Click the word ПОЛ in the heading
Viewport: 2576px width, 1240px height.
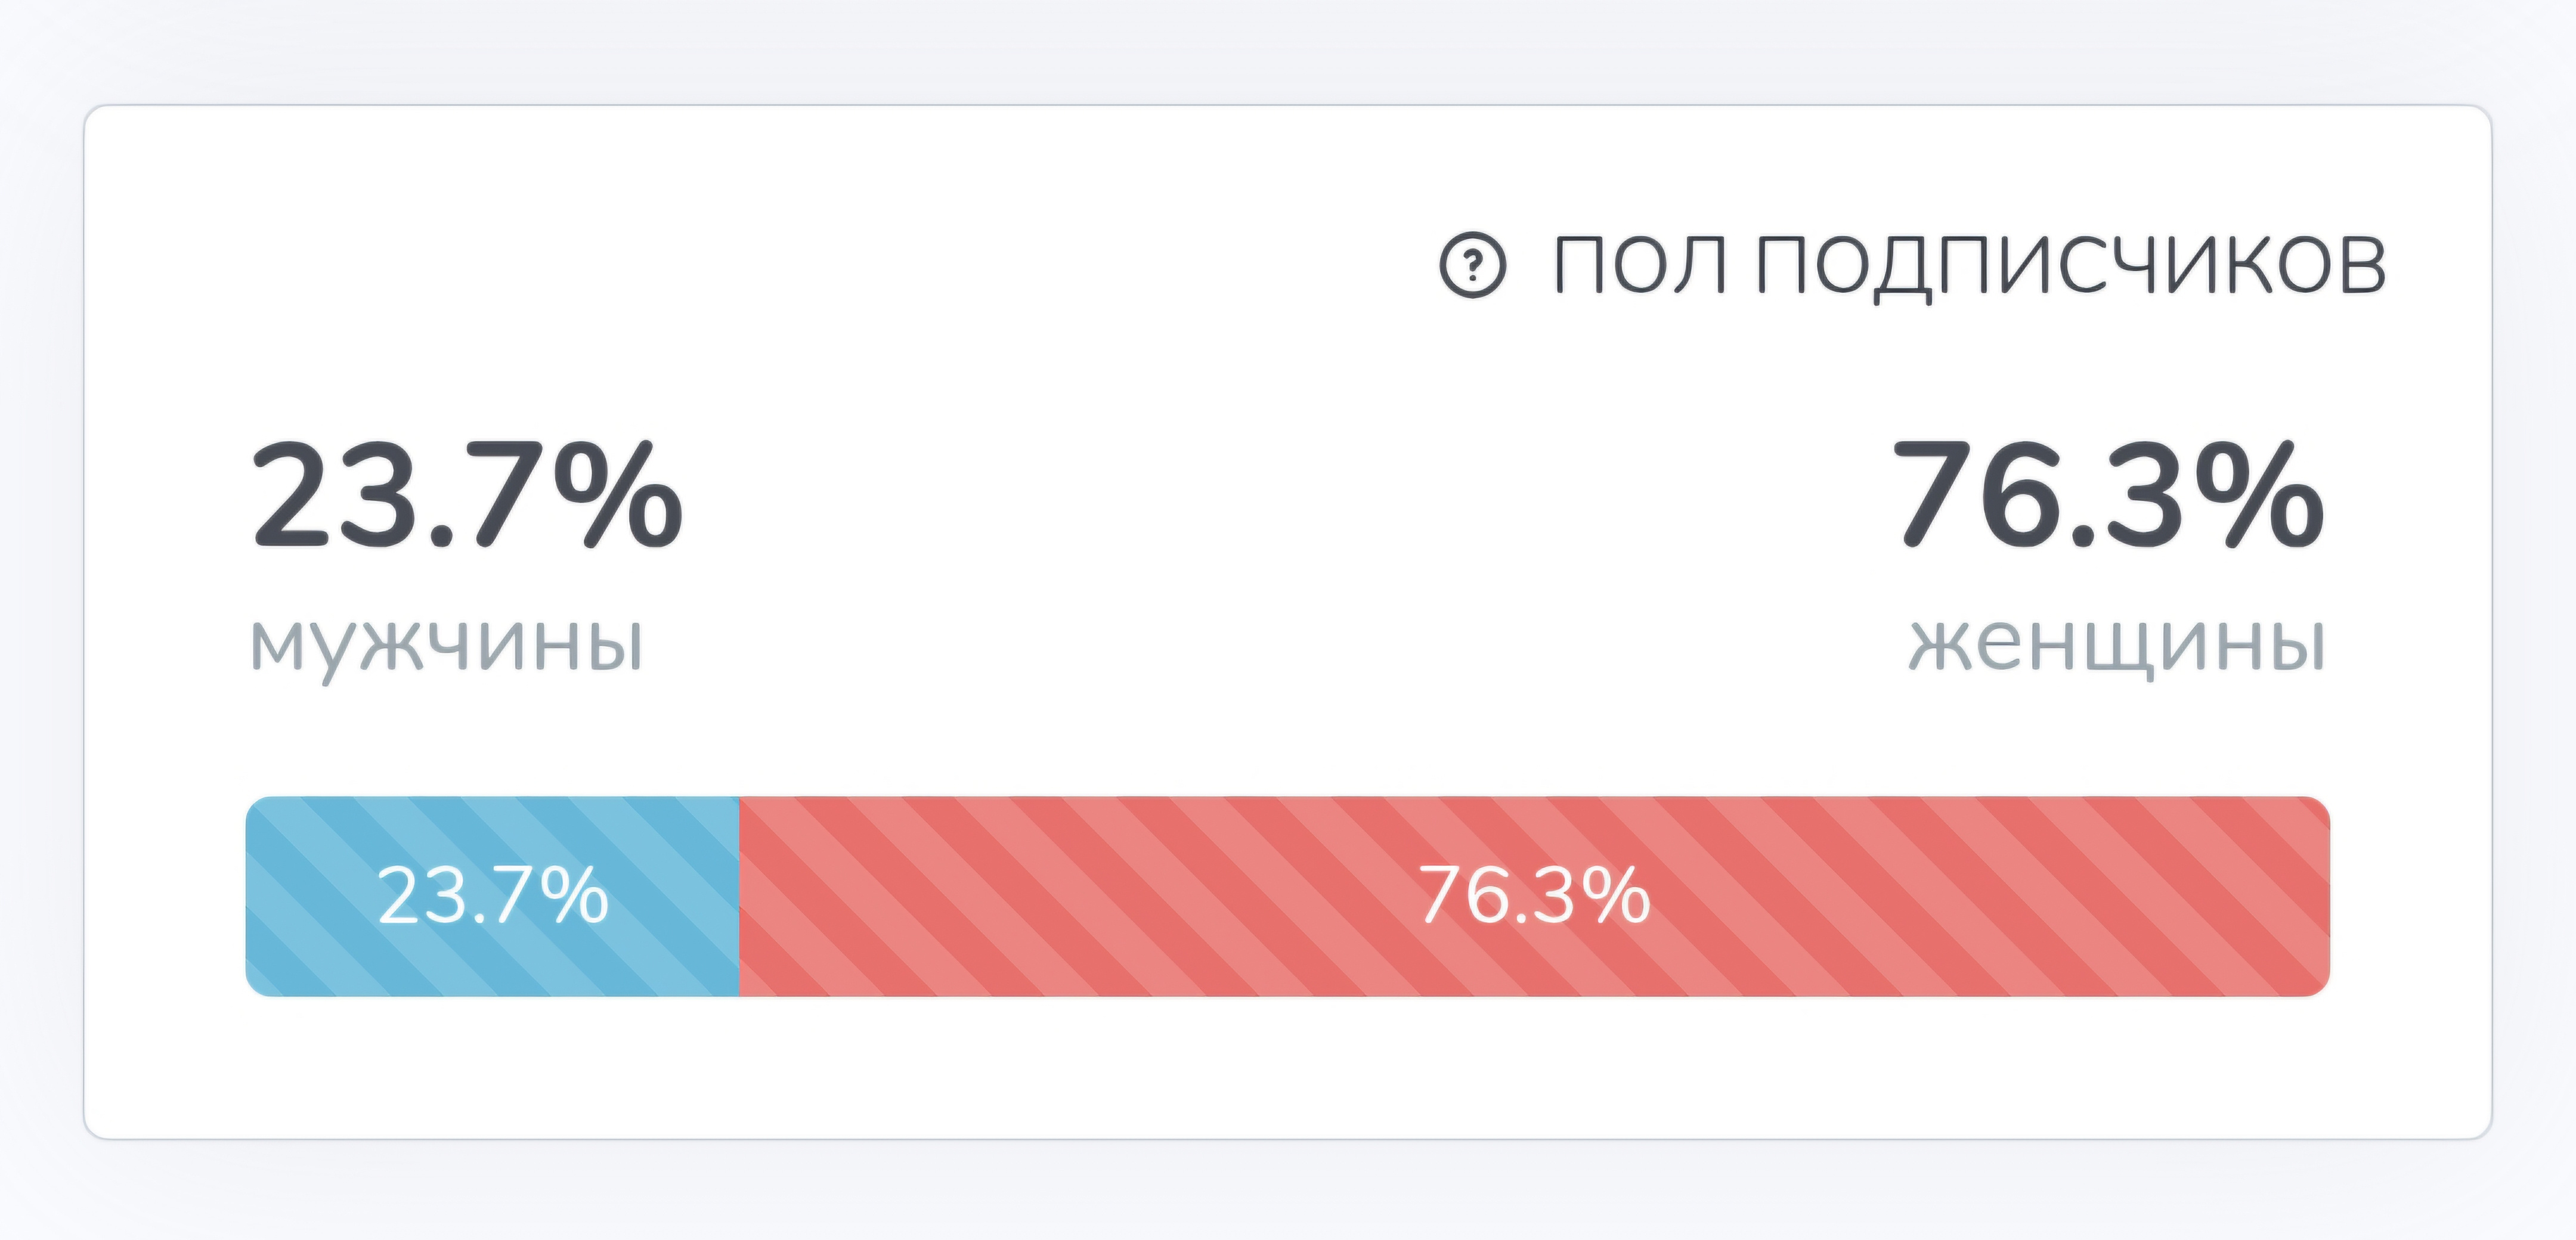1640,266
